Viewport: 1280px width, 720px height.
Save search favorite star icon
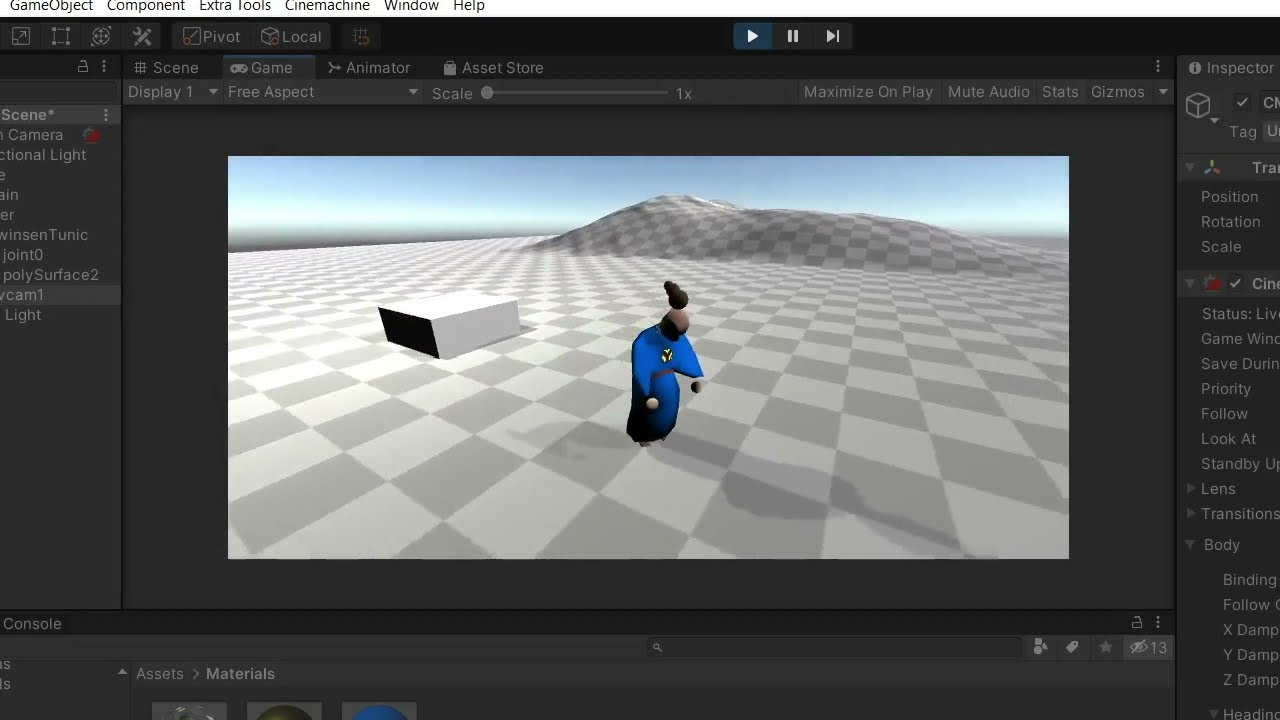click(1105, 648)
